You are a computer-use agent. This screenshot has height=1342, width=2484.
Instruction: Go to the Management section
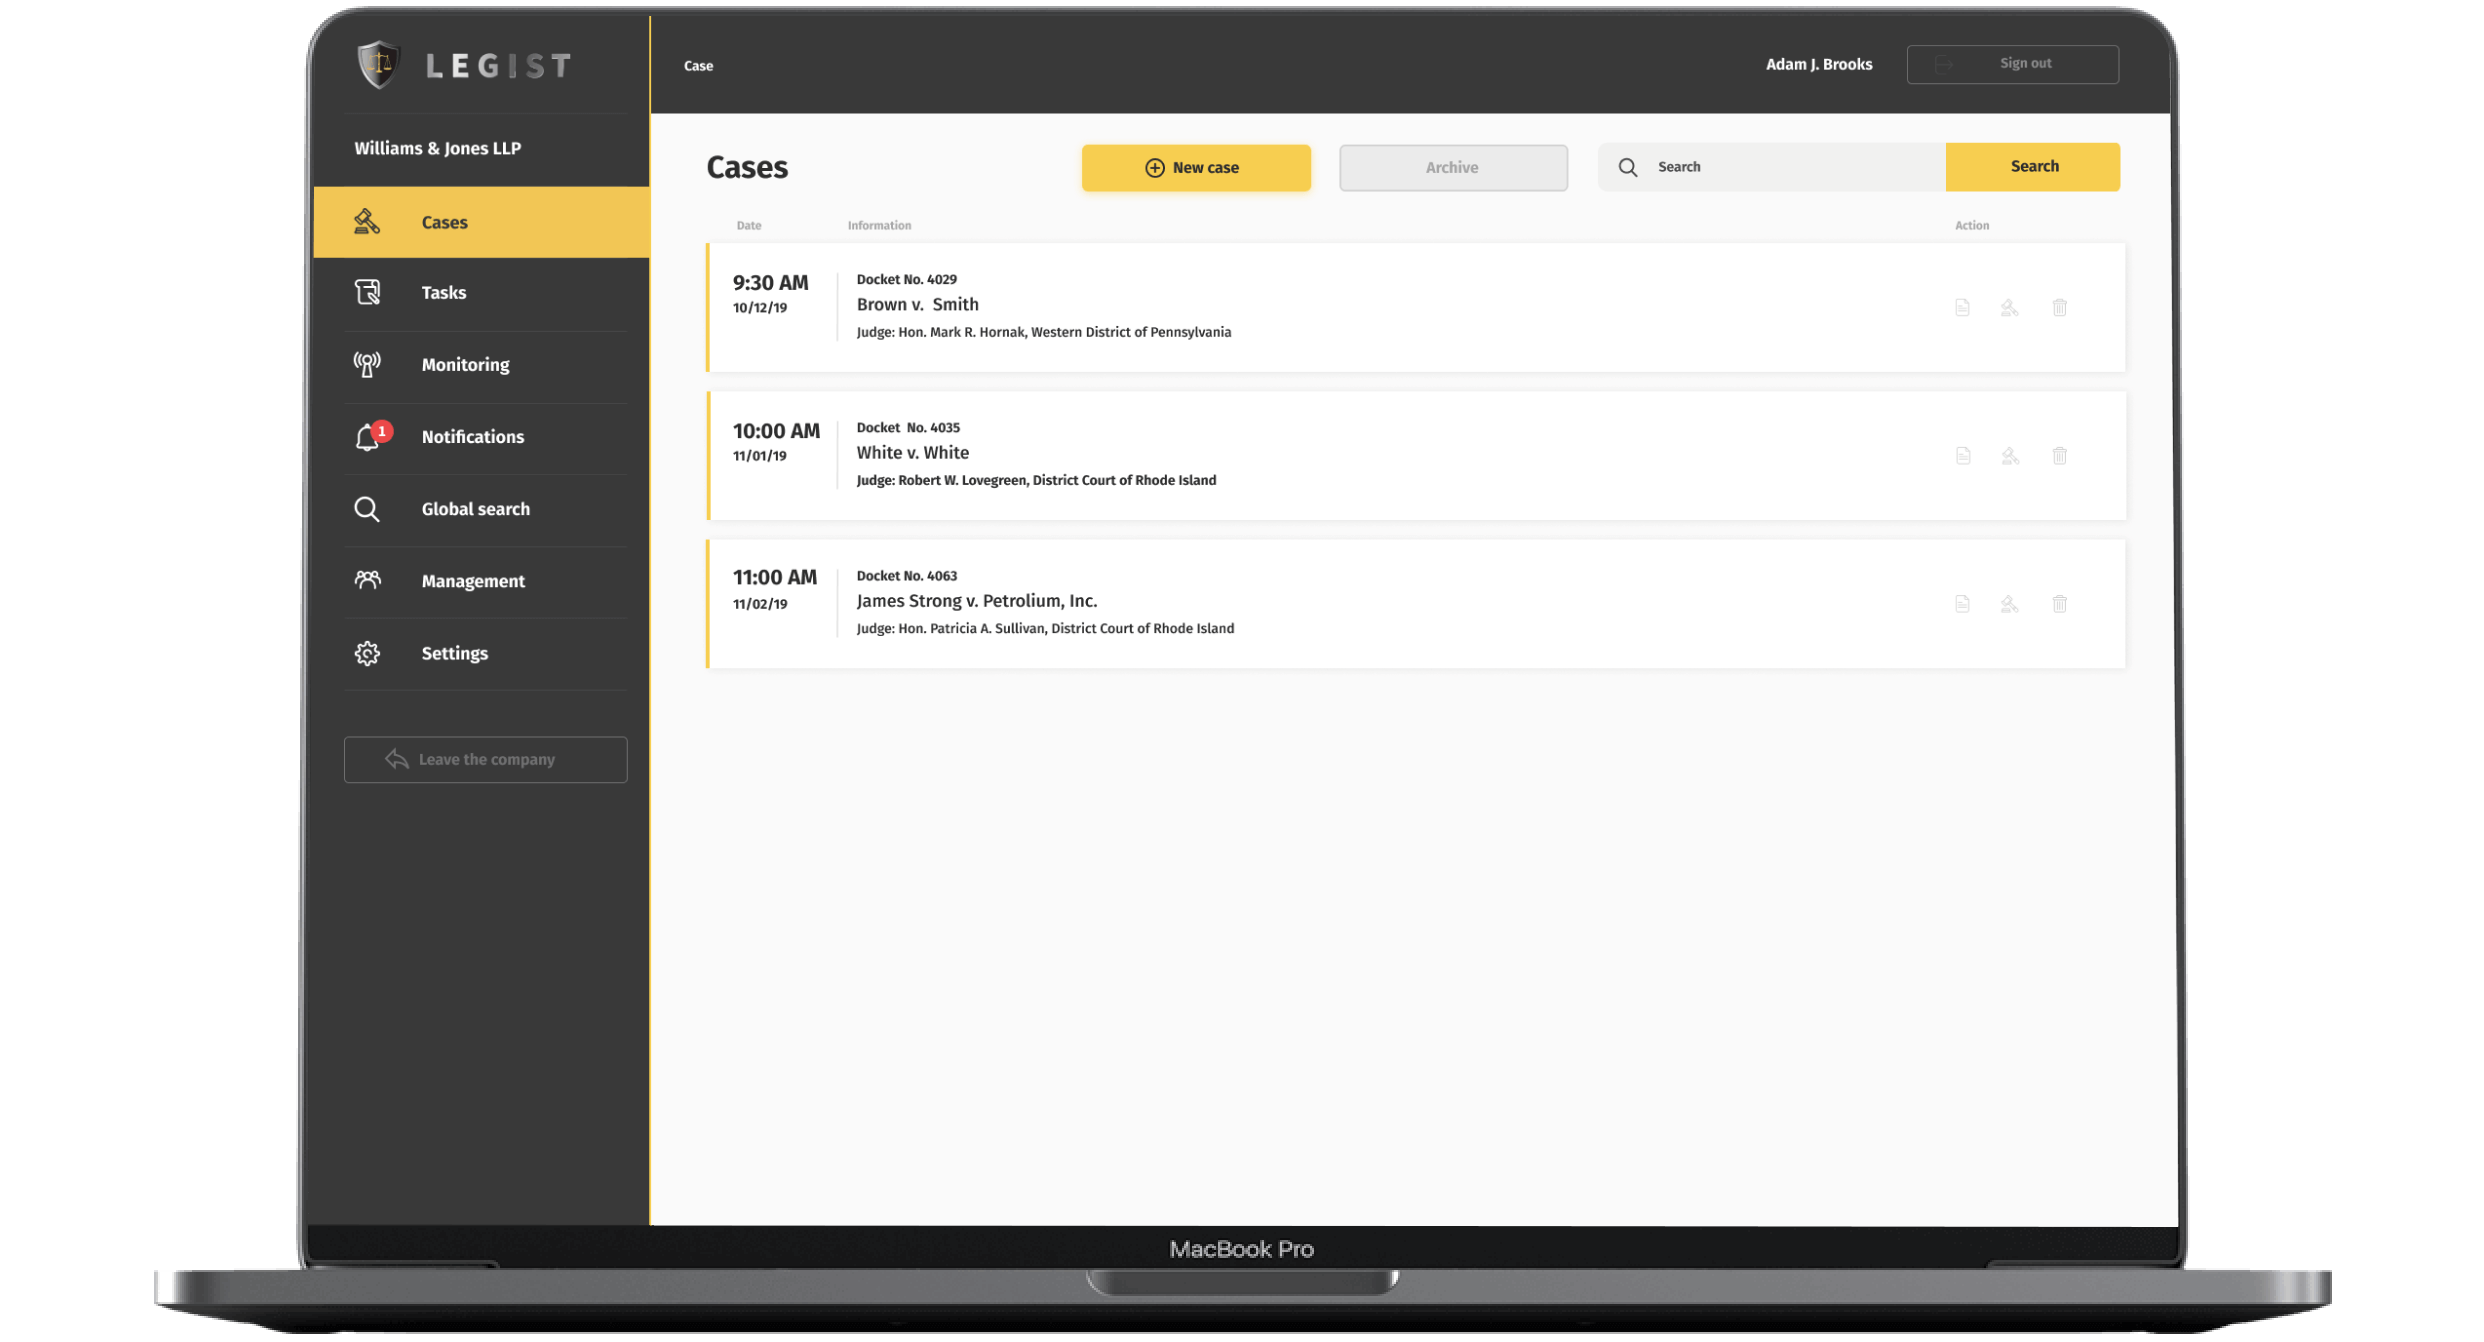click(x=481, y=581)
